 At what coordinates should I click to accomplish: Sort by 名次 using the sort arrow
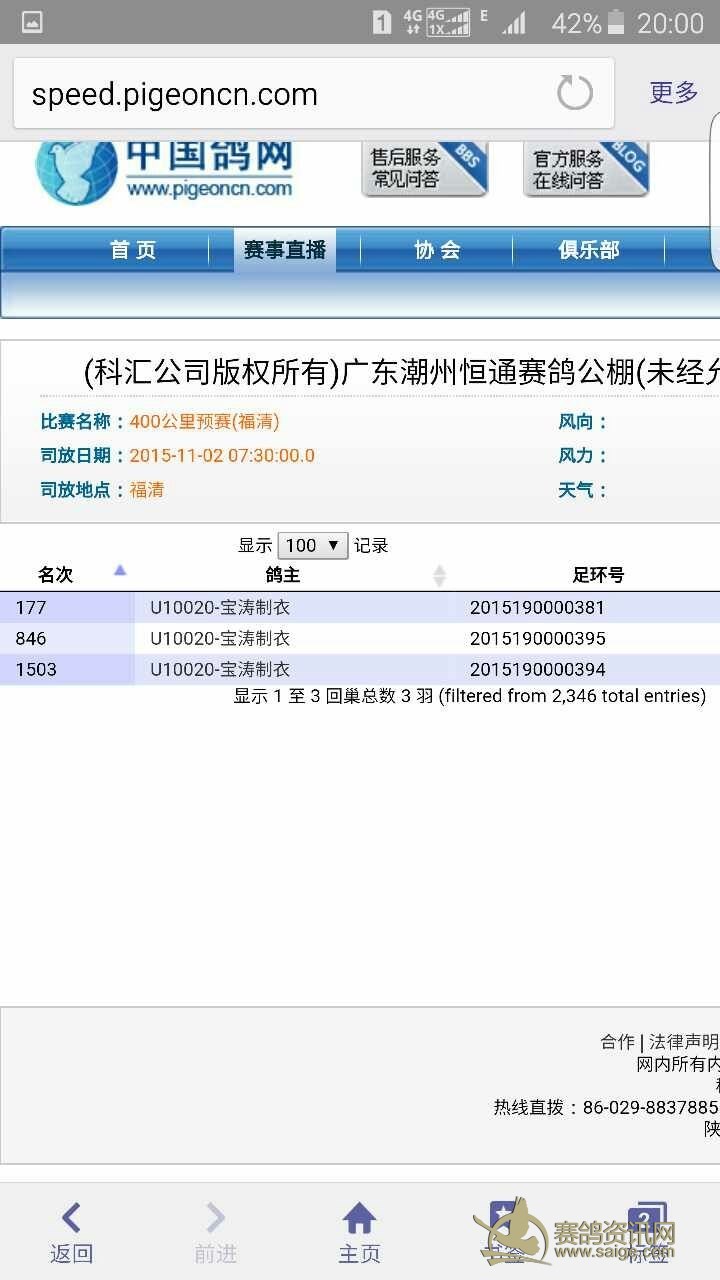[120, 571]
